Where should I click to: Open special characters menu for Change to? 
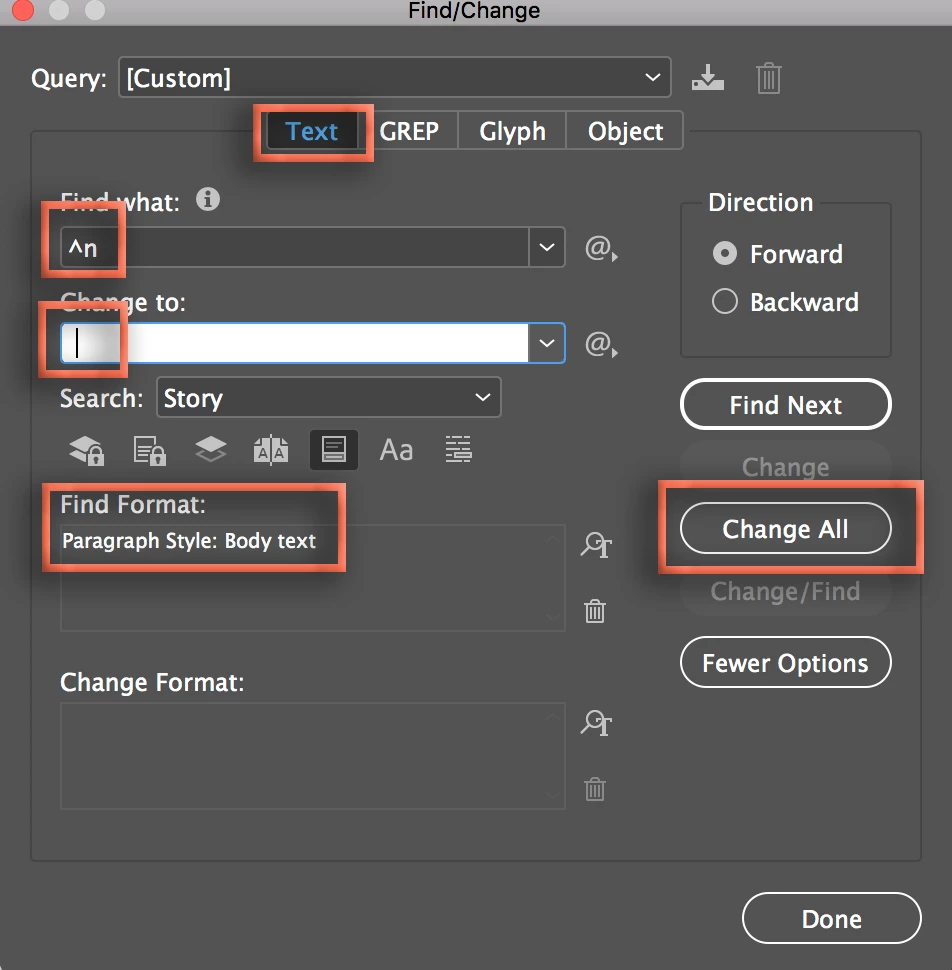pyautogui.click(x=601, y=344)
